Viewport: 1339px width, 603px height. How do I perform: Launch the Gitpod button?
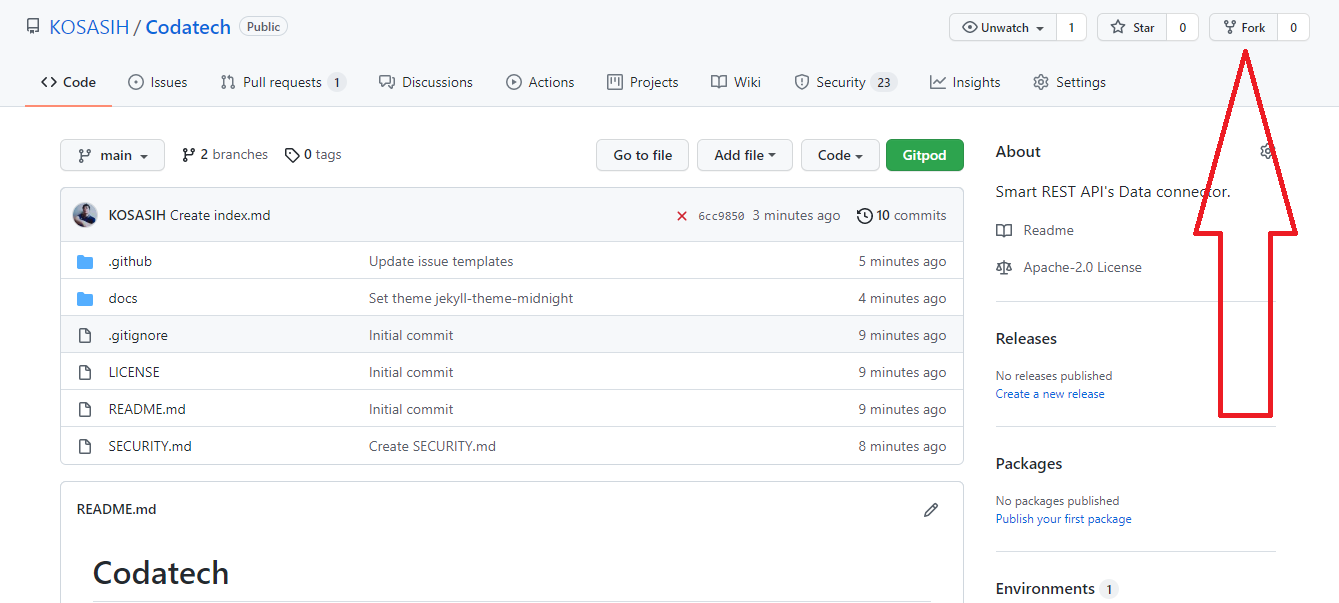pos(925,155)
